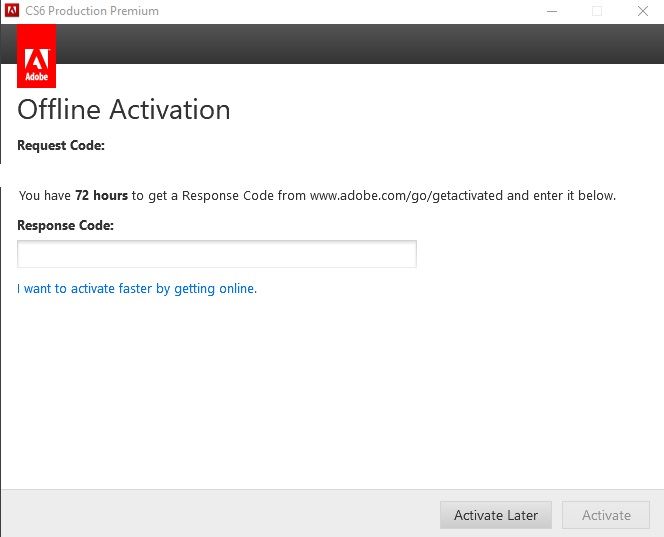Click the red Adobe logo
Screen dimensions: 664x537
pyautogui.click(x=36, y=56)
